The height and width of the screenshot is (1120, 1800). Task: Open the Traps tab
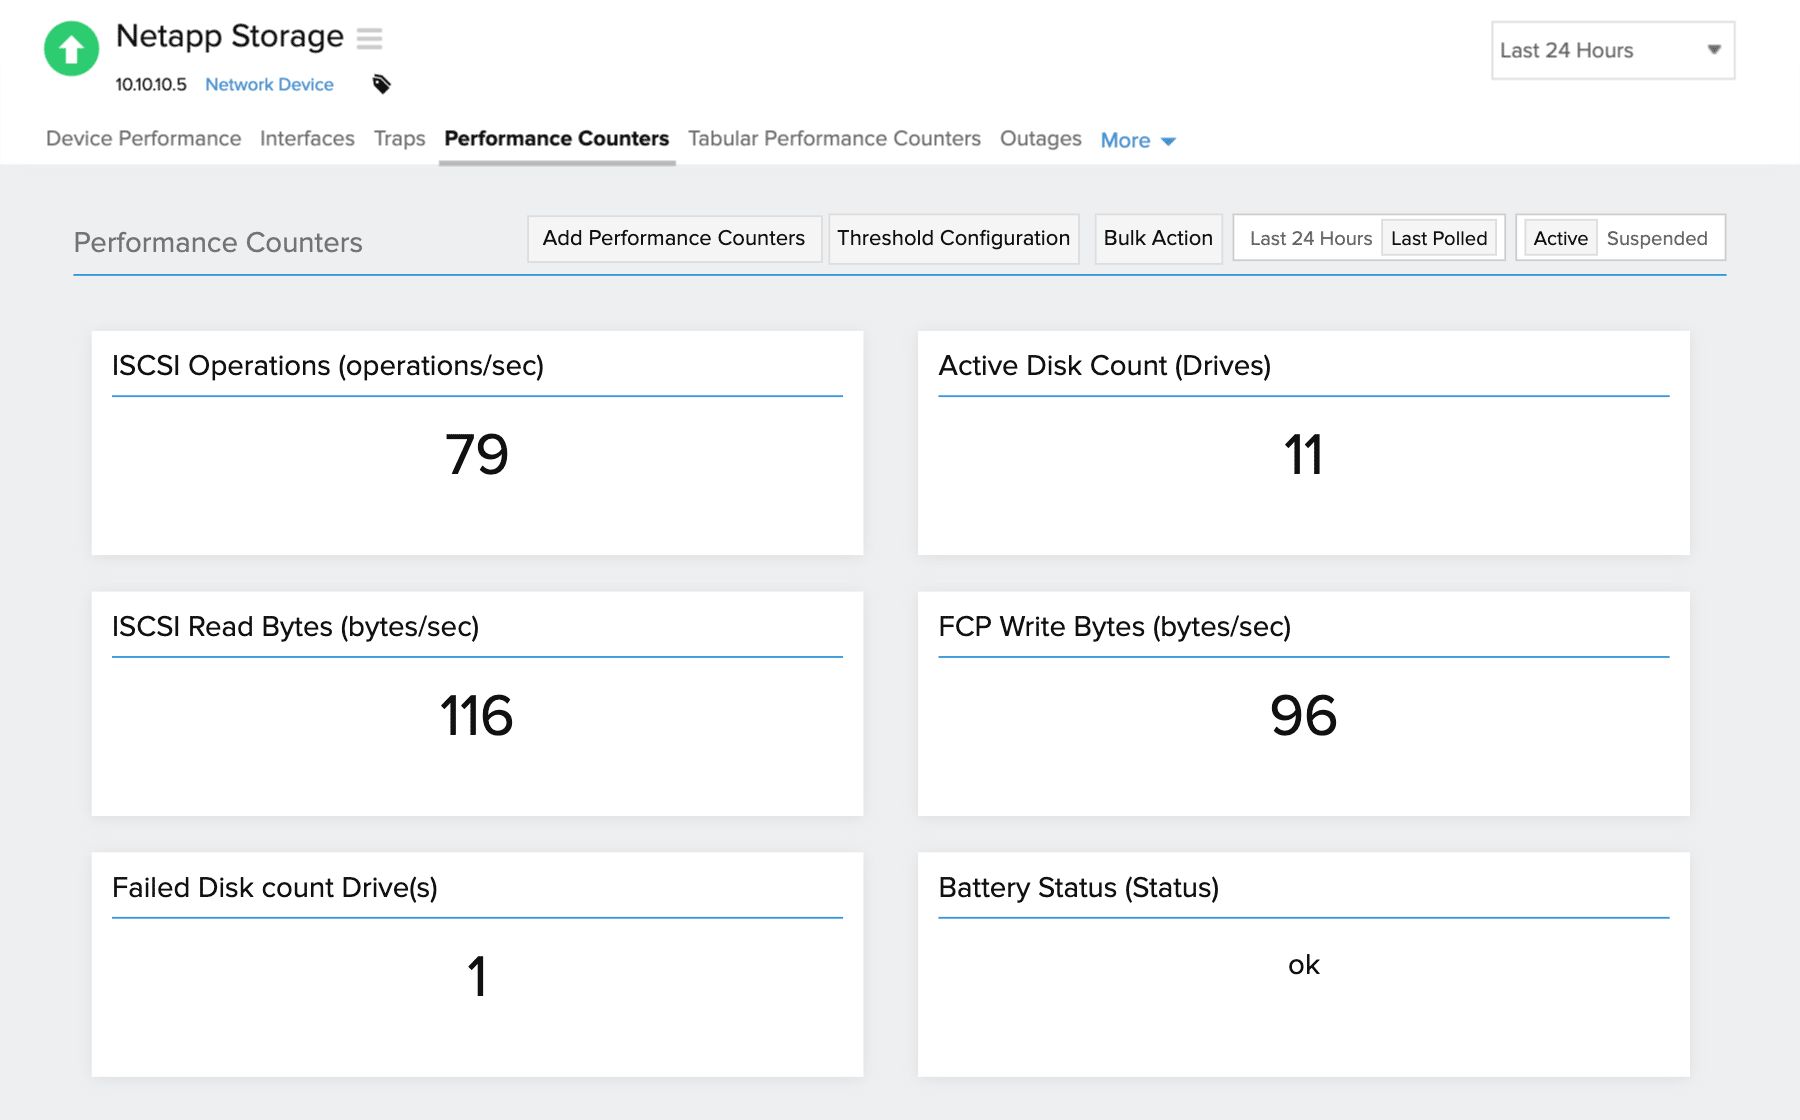399,139
